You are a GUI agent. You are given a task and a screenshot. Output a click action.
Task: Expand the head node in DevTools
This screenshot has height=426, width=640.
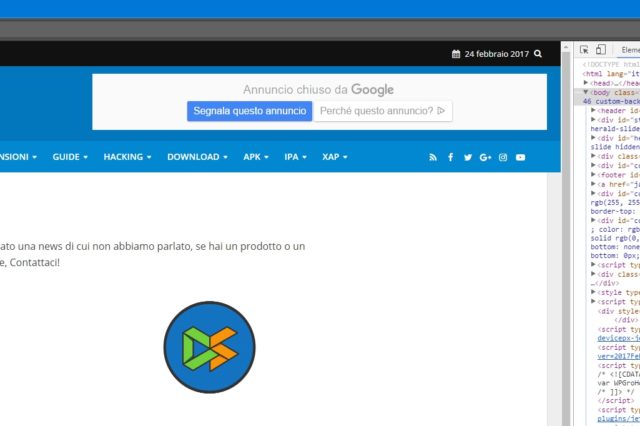click(x=586, y=83)
